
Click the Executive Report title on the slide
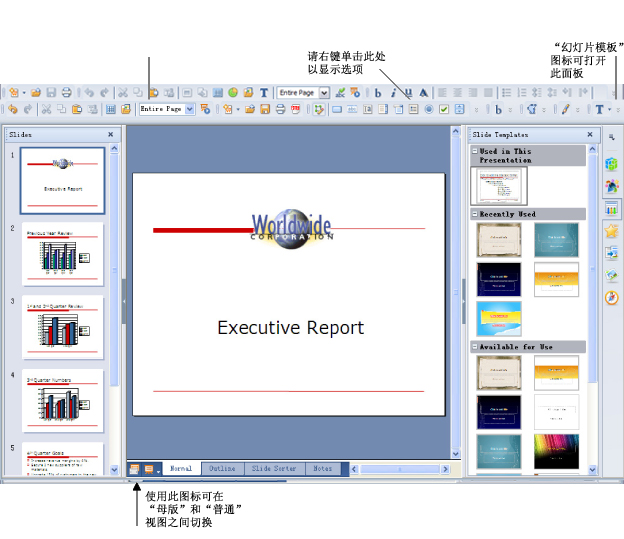tap(291, 328)
